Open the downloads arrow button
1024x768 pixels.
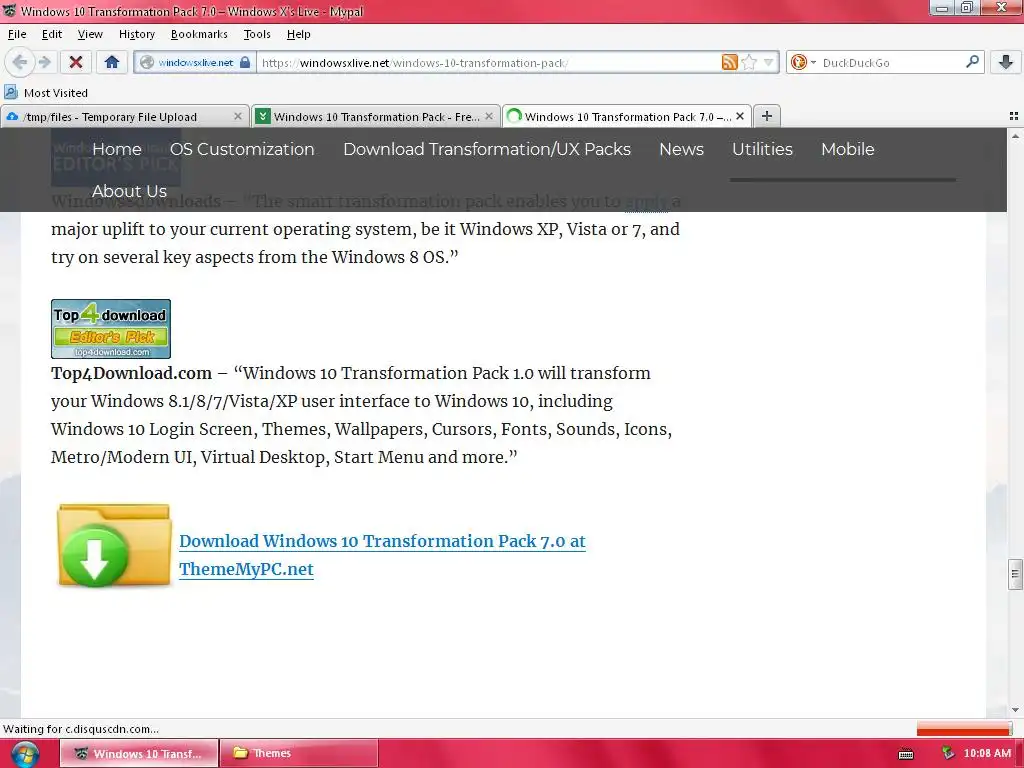pyautogui.click(x=1006, y=62)
